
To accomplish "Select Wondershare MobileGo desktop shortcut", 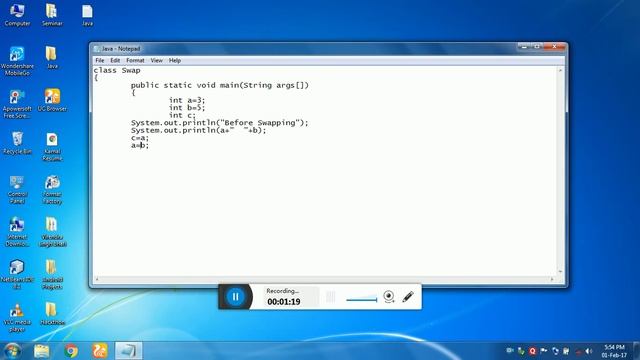I will pyautogui.click(x=17, y=61).
